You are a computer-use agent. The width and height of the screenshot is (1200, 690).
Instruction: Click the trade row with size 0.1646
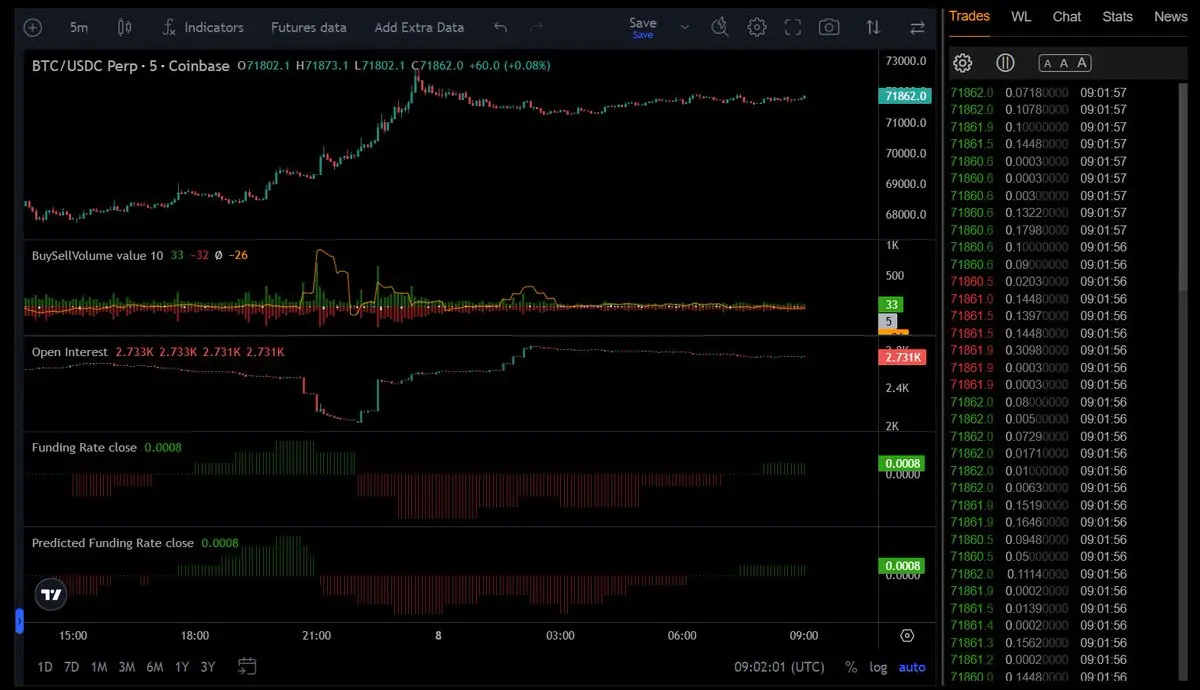point(1040,522)
